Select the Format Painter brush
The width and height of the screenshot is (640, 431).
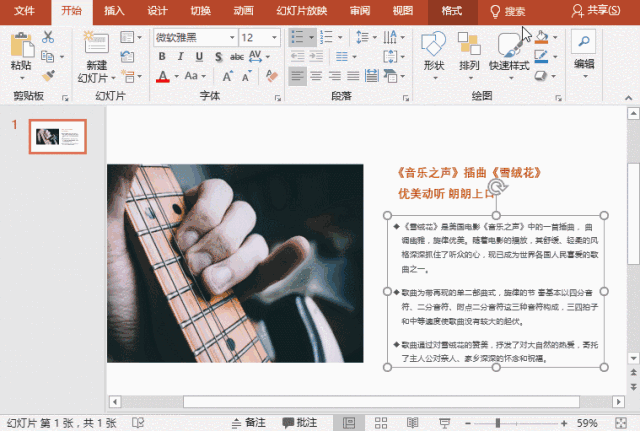click(48, 74)
